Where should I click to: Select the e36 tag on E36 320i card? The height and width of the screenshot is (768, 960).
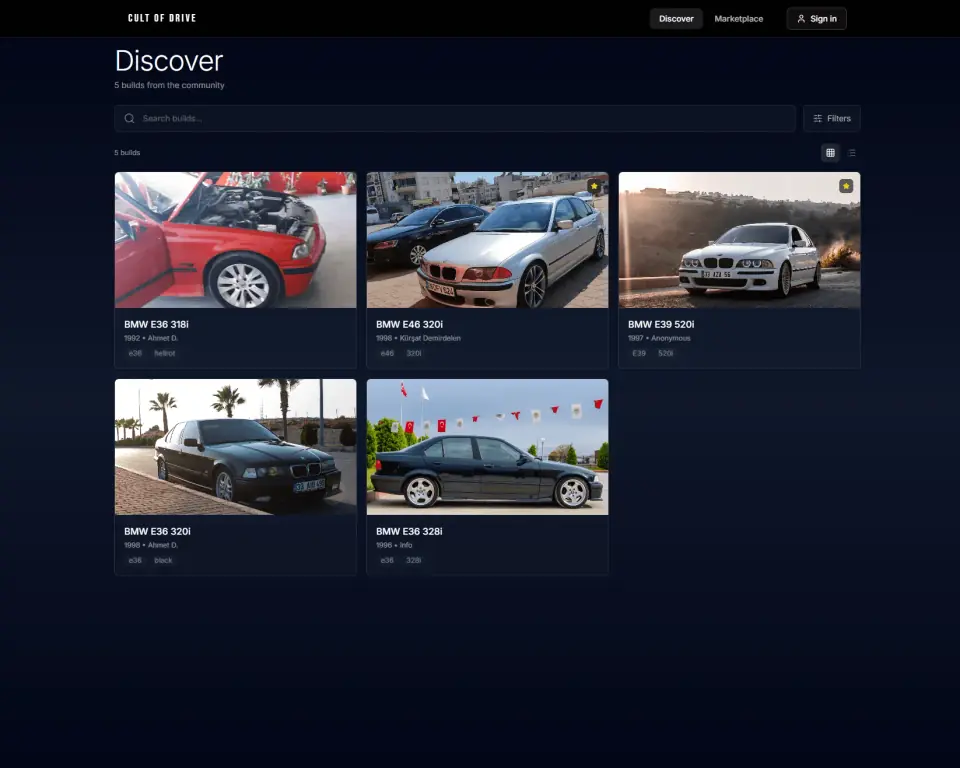pyautogui.click(x=135, y=560)
